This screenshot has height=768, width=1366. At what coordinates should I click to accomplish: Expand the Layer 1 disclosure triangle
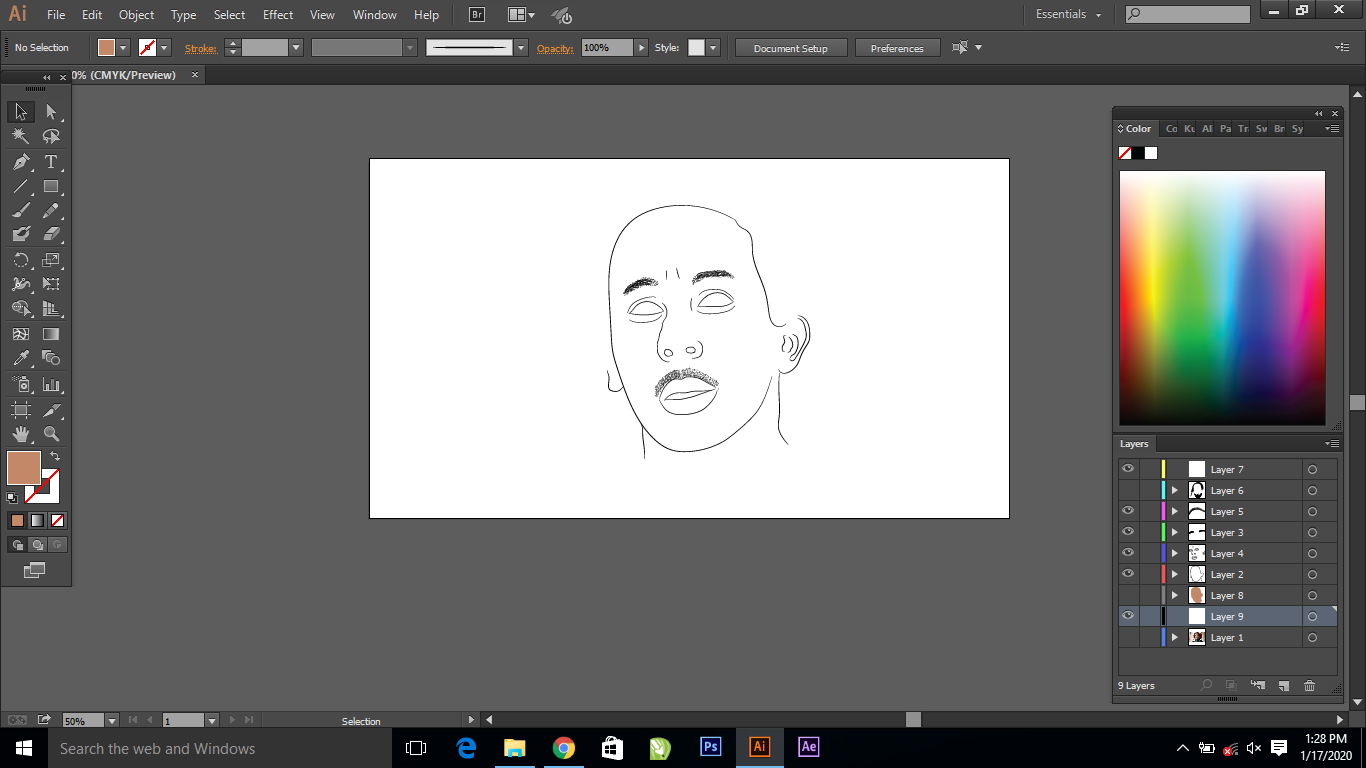1175,637
